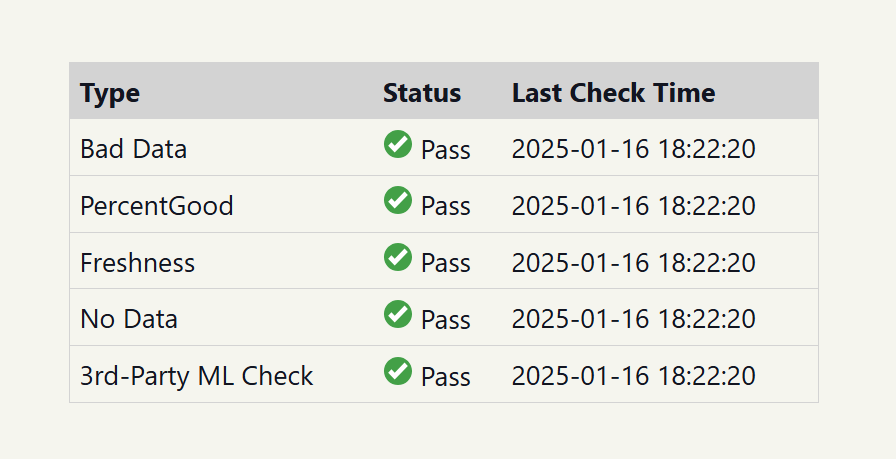Click the Pass text in No Data row
The image size is (896, 459).
446,320
